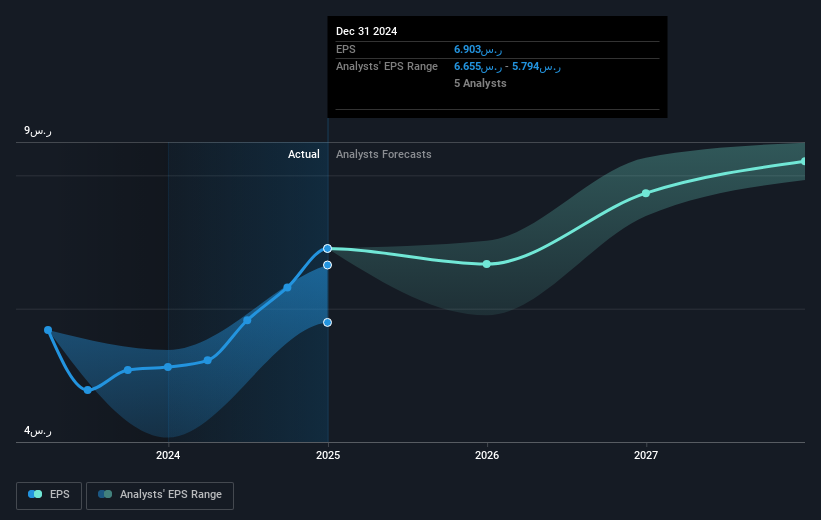
Task: Select the lowest EPS data point in 2023
Action: pos(88,390)
